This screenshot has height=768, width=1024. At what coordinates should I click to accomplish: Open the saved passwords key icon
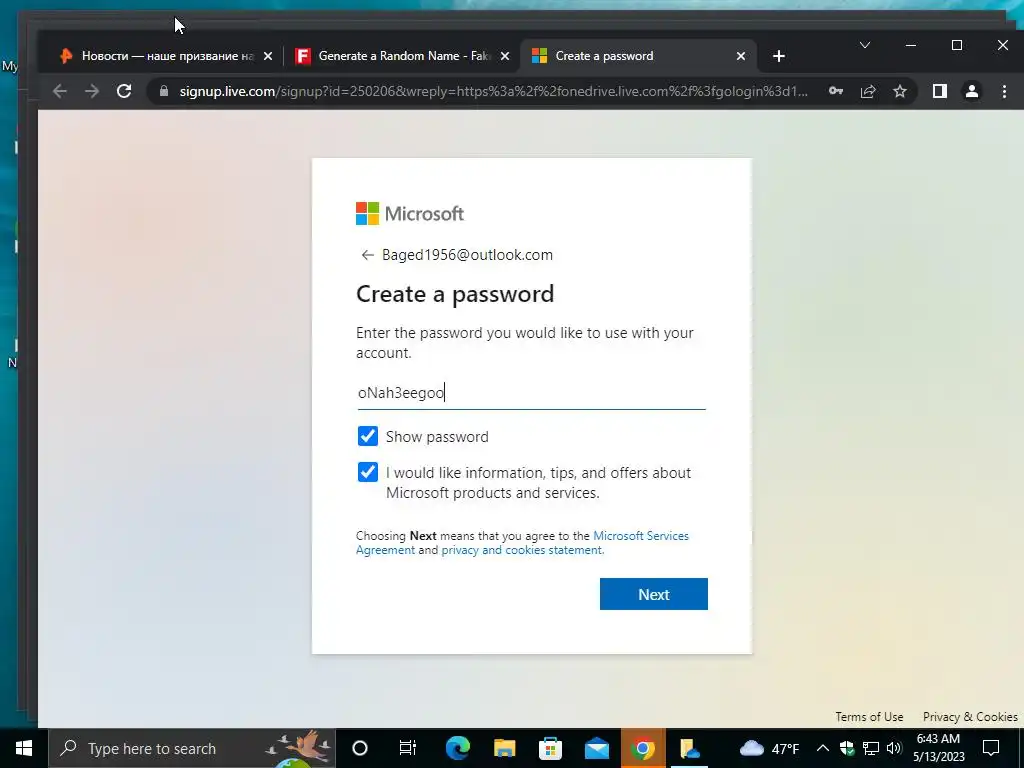pos(836,91)
